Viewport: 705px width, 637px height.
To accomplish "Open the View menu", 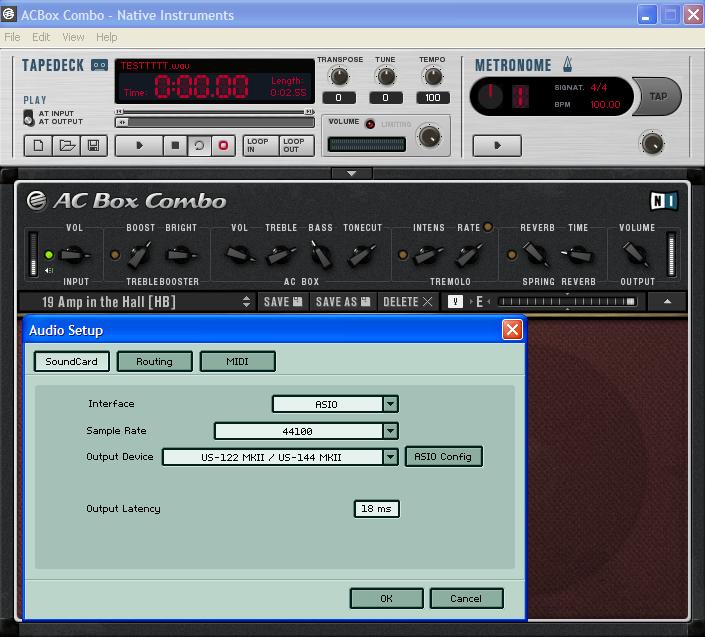I will coord(73,37).
